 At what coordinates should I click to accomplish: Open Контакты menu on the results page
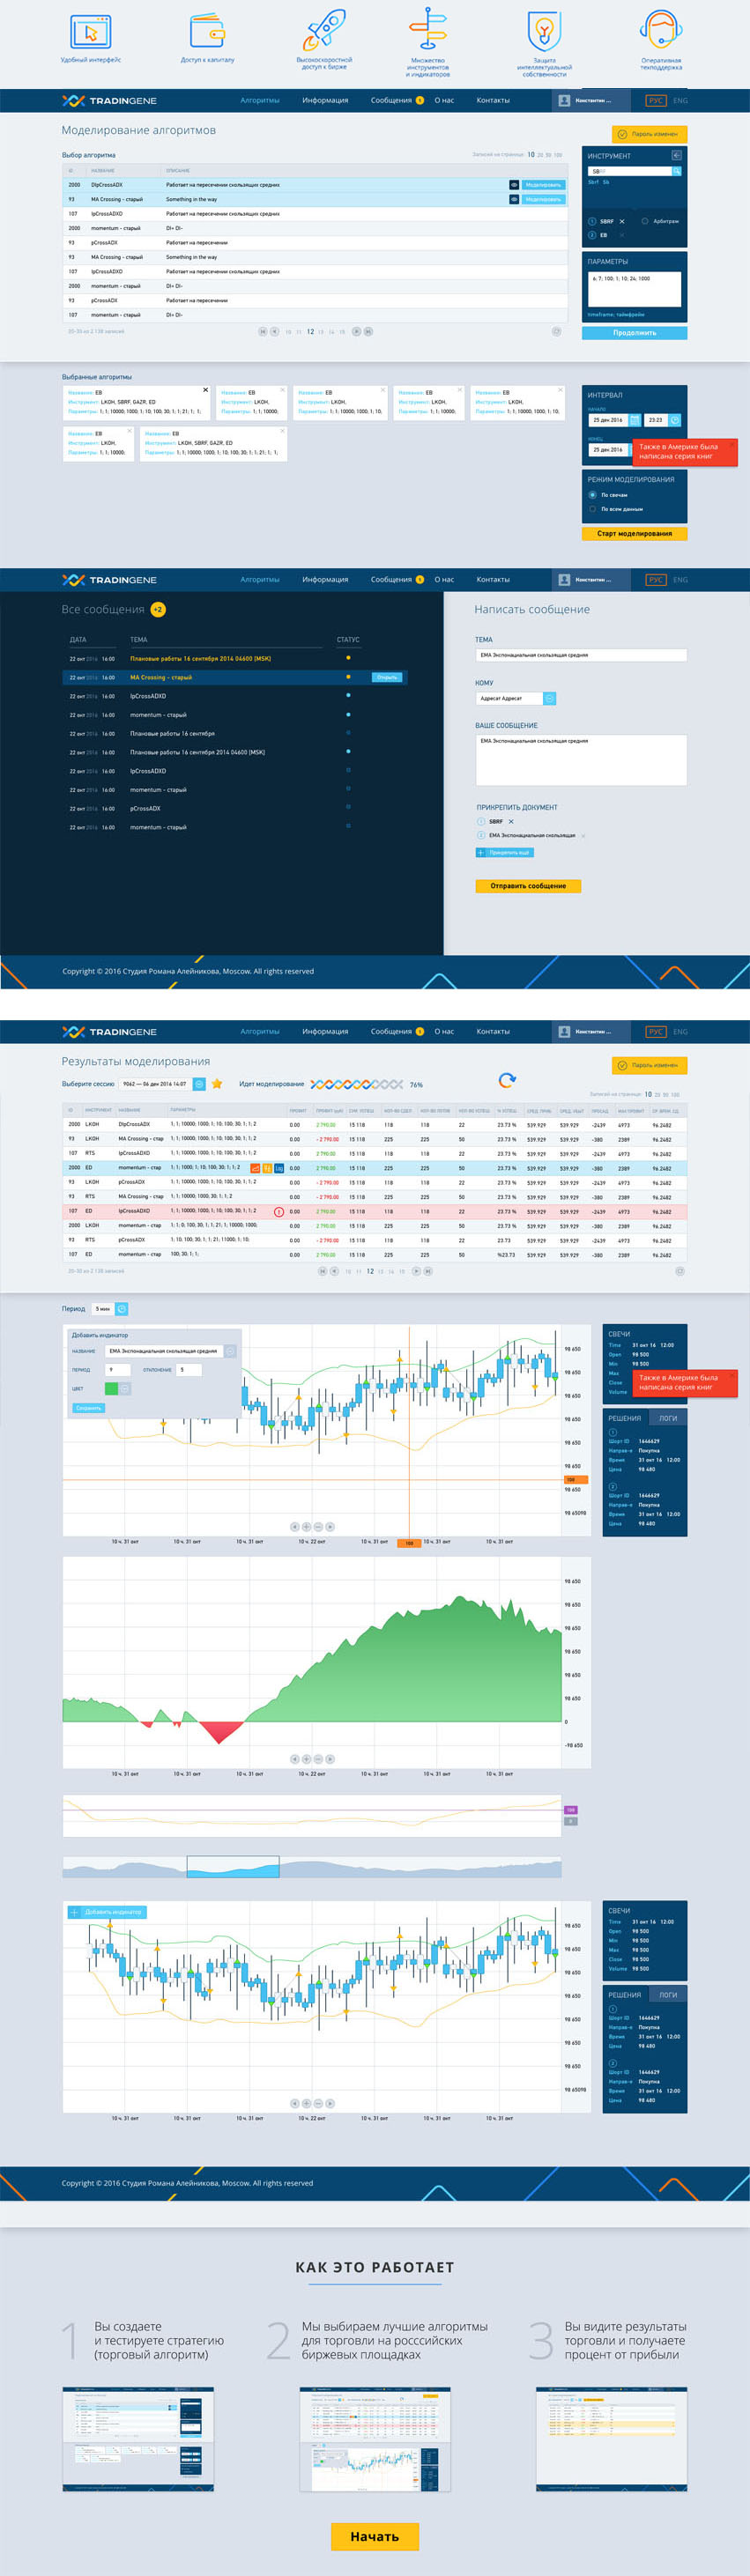coord(493,1031)
